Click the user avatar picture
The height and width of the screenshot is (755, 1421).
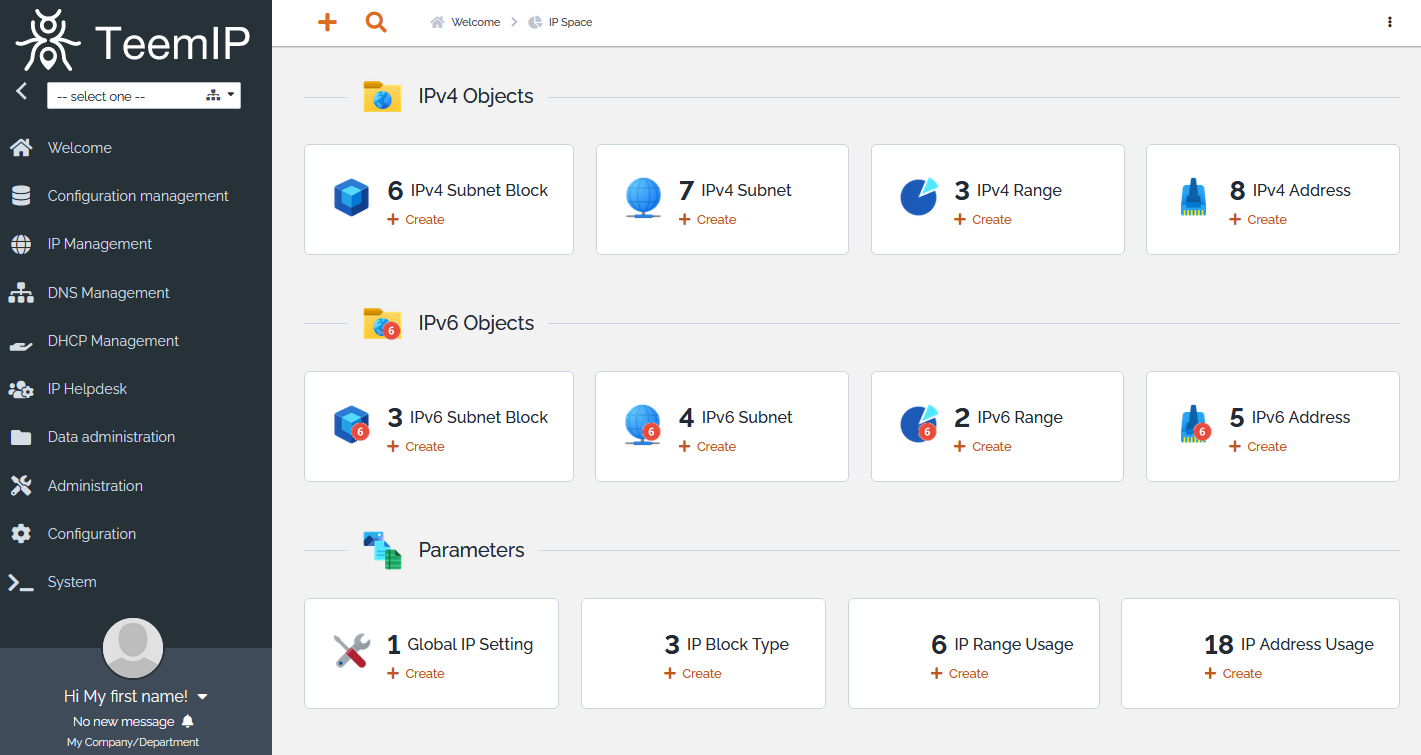click(x=133, y=648)
